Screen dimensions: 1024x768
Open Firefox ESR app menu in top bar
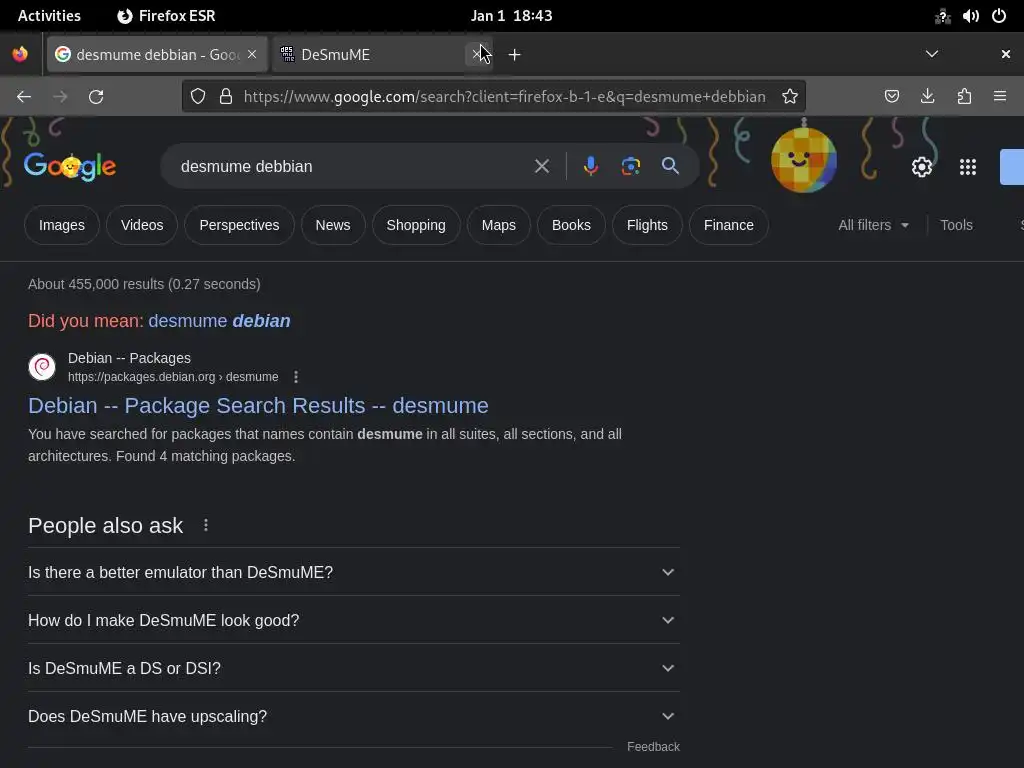tap(166, 16)
